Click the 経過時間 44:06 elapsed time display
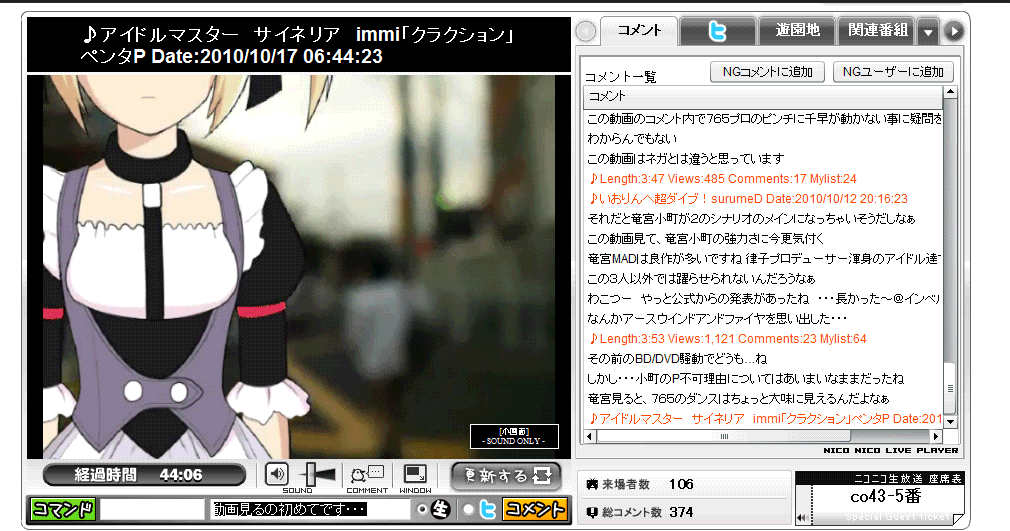 click(144, 475)
